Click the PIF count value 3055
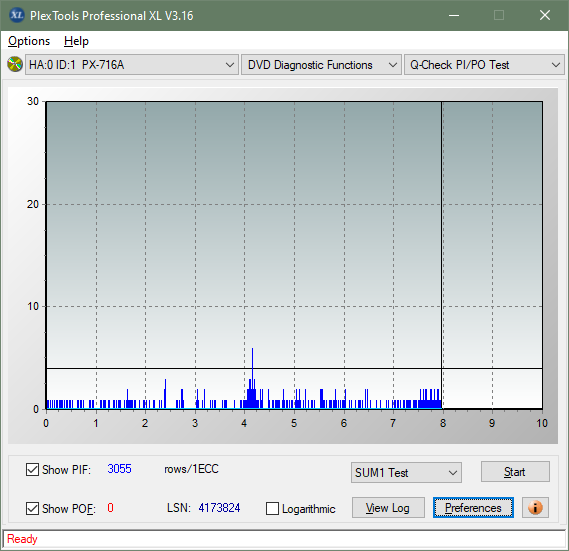Viewport: 569px width, 551px height. click(x=119, y=469)
